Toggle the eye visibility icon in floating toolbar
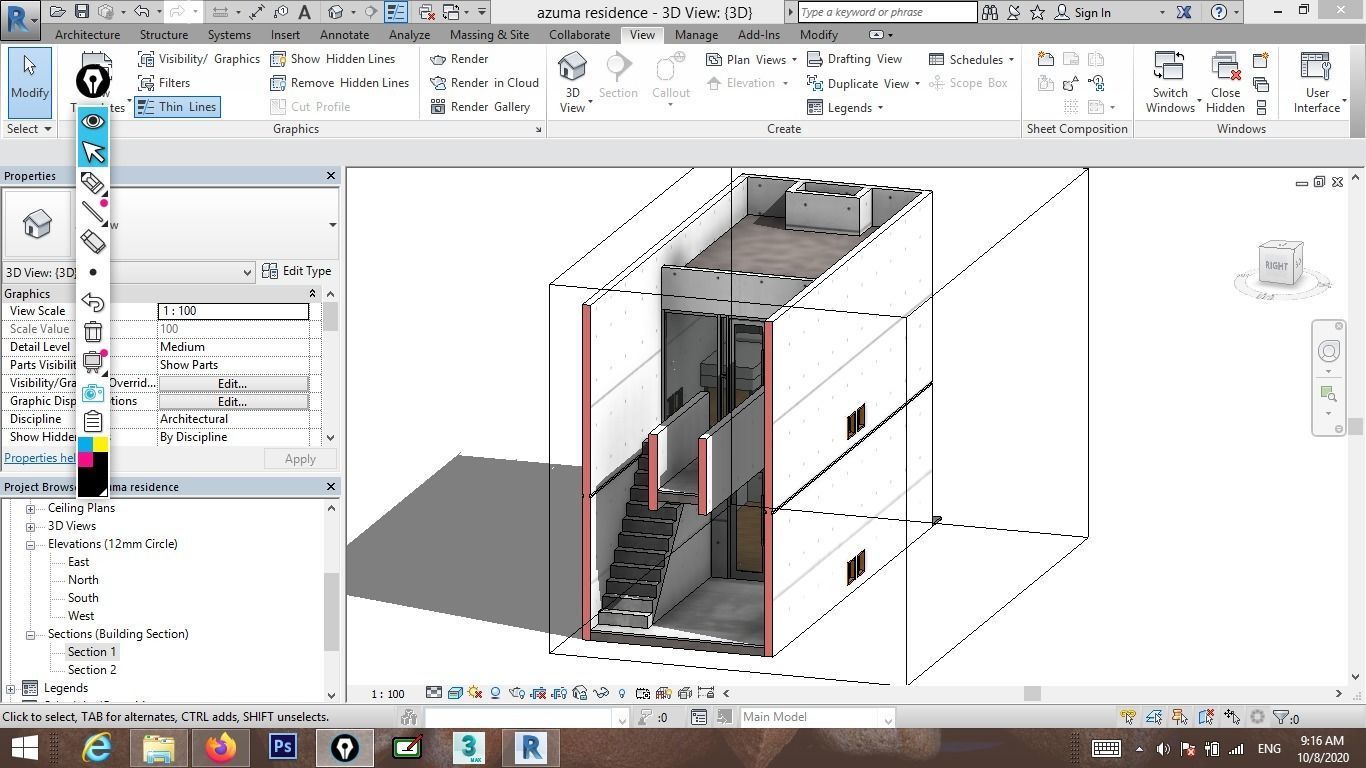Image resolution: width=1366 pixels, height=768 pixels. point(93,121)
